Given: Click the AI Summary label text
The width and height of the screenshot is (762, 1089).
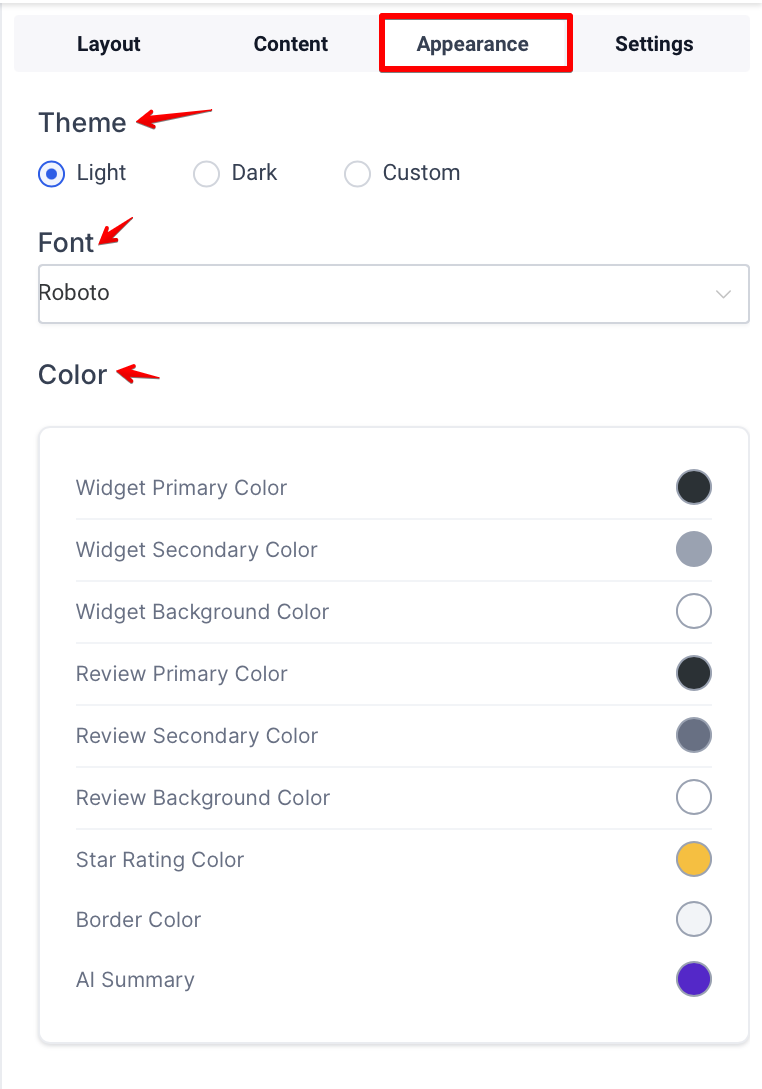Looking at the screenshot, I should coord(135,980).
